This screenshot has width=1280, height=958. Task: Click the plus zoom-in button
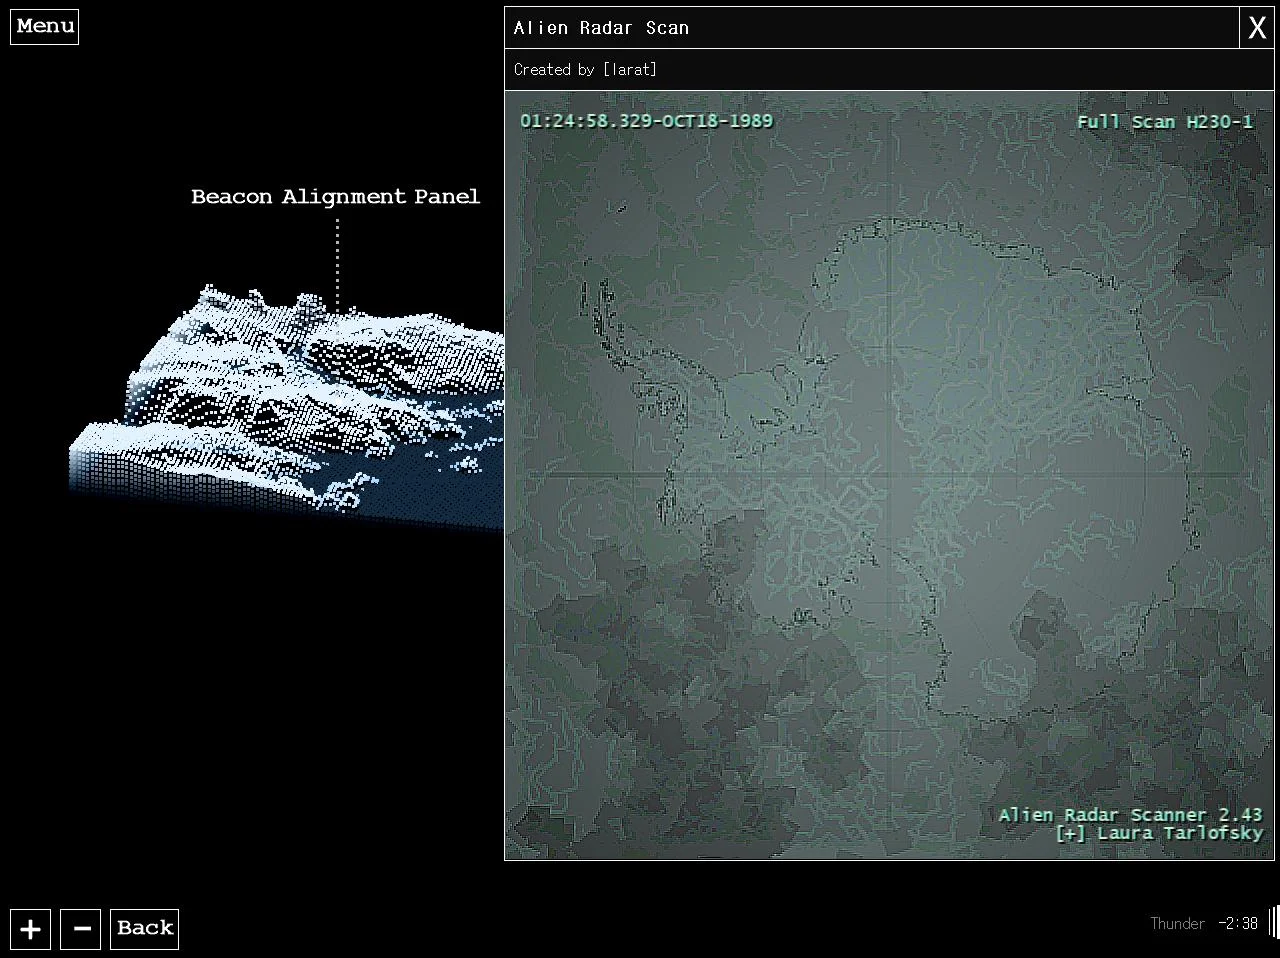(x=30, y=929)
